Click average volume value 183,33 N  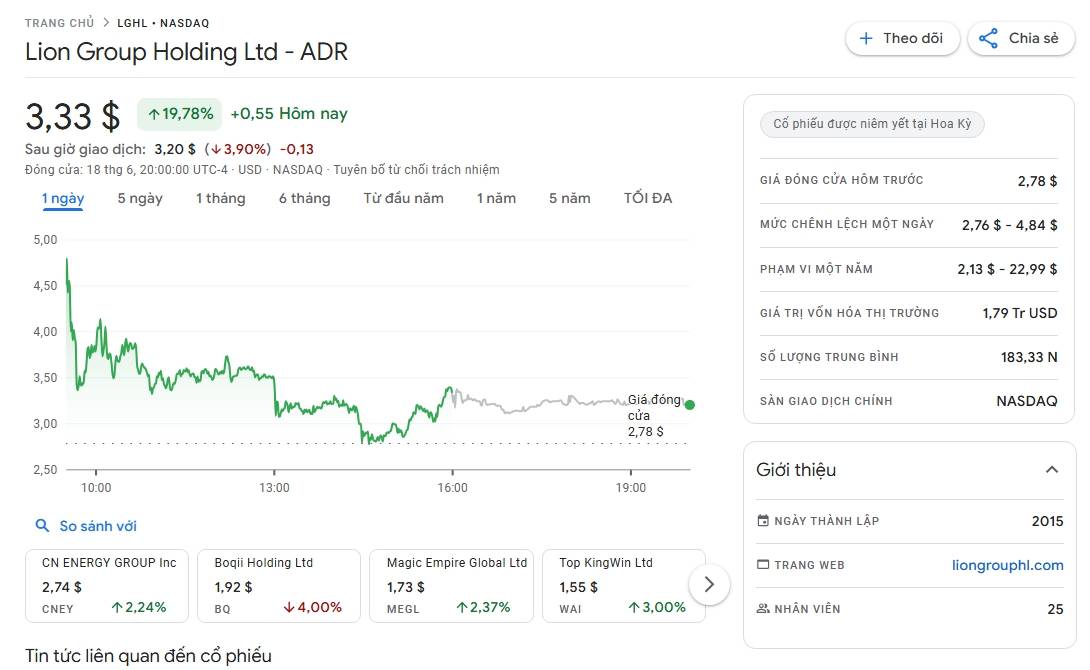click(1029, 357)
